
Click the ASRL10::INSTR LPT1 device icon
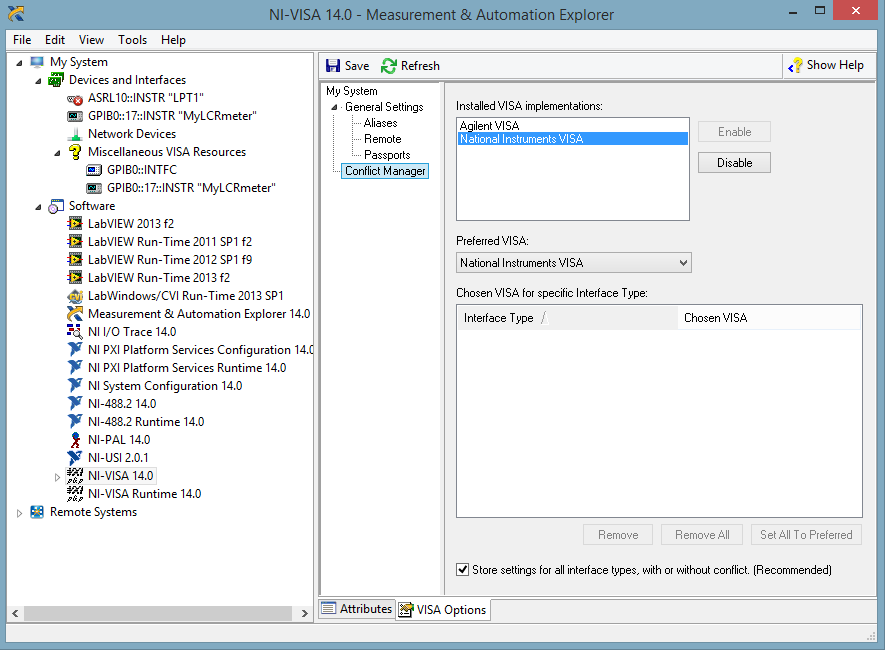(x=75, y=99)
